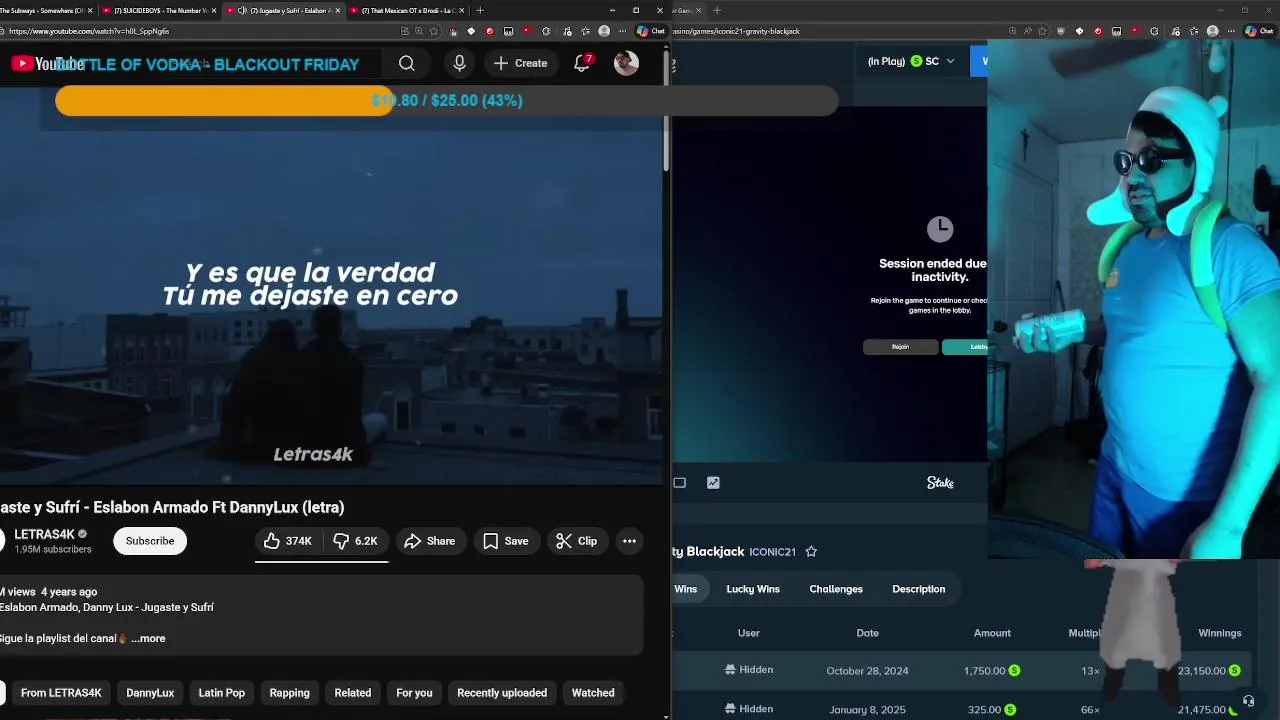The image size is (1280, 720).
Task: Select the For you chip
Action: 414,693
